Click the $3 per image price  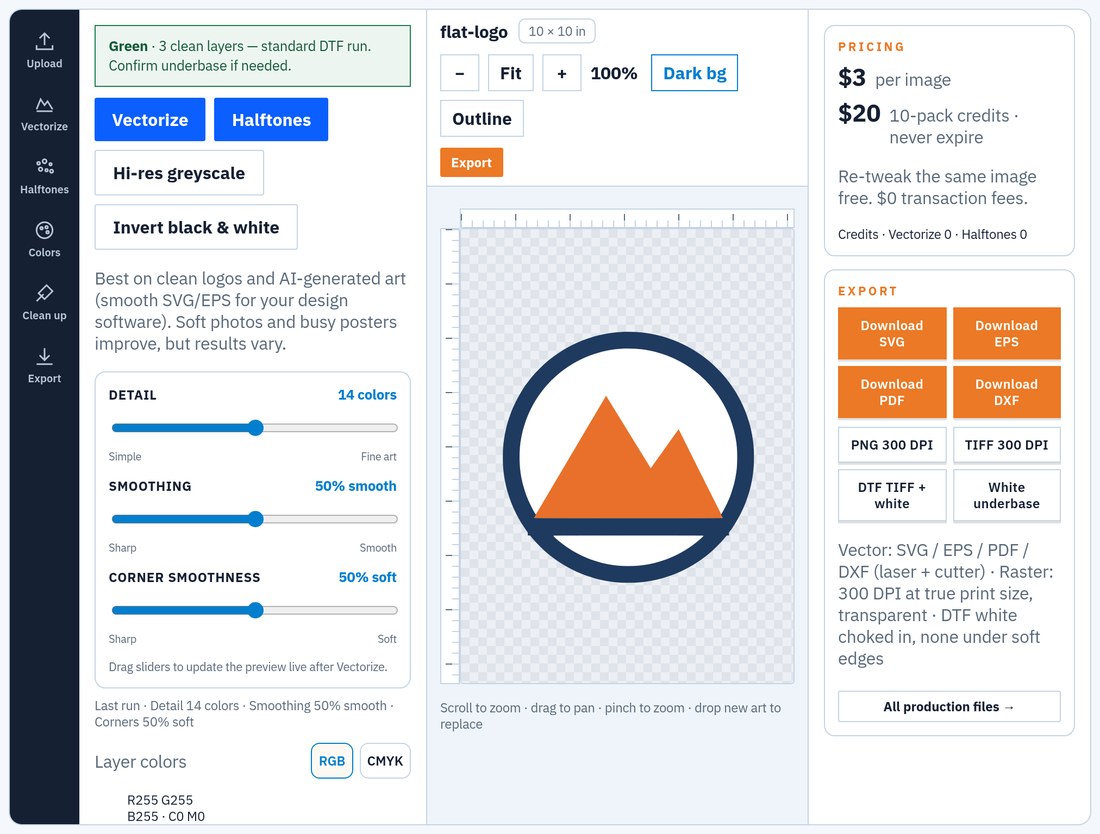tap(894, 78)
